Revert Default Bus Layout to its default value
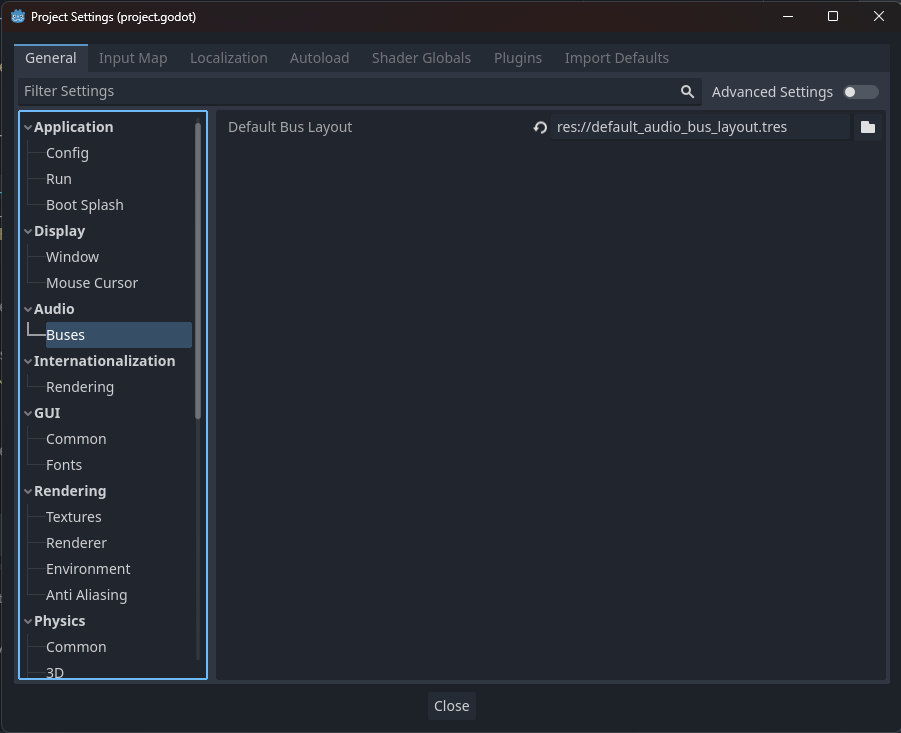Viewport: 901px width, 733px height. pos(539,127)
